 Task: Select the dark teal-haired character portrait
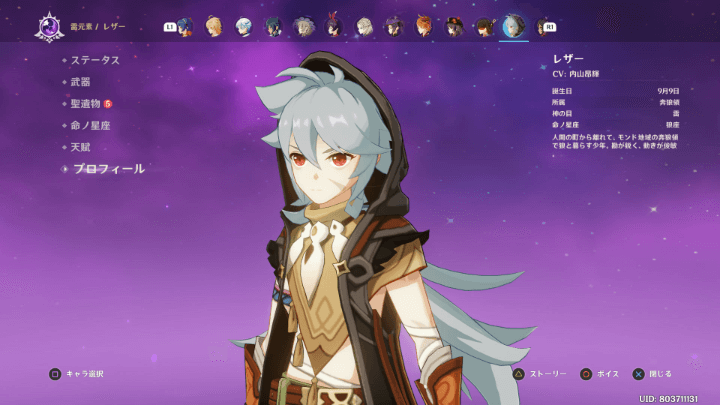(x=274, y=27)
